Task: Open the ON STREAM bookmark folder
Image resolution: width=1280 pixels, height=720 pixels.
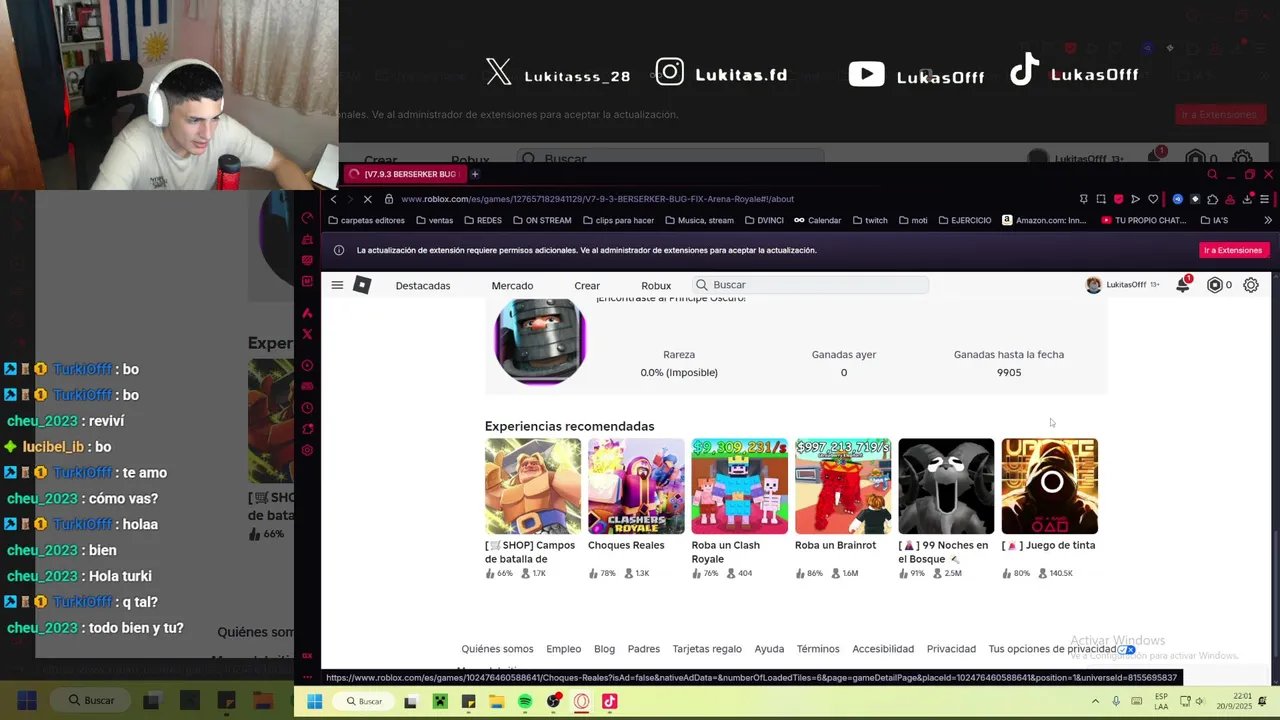Action: click(x=542, y=221)
